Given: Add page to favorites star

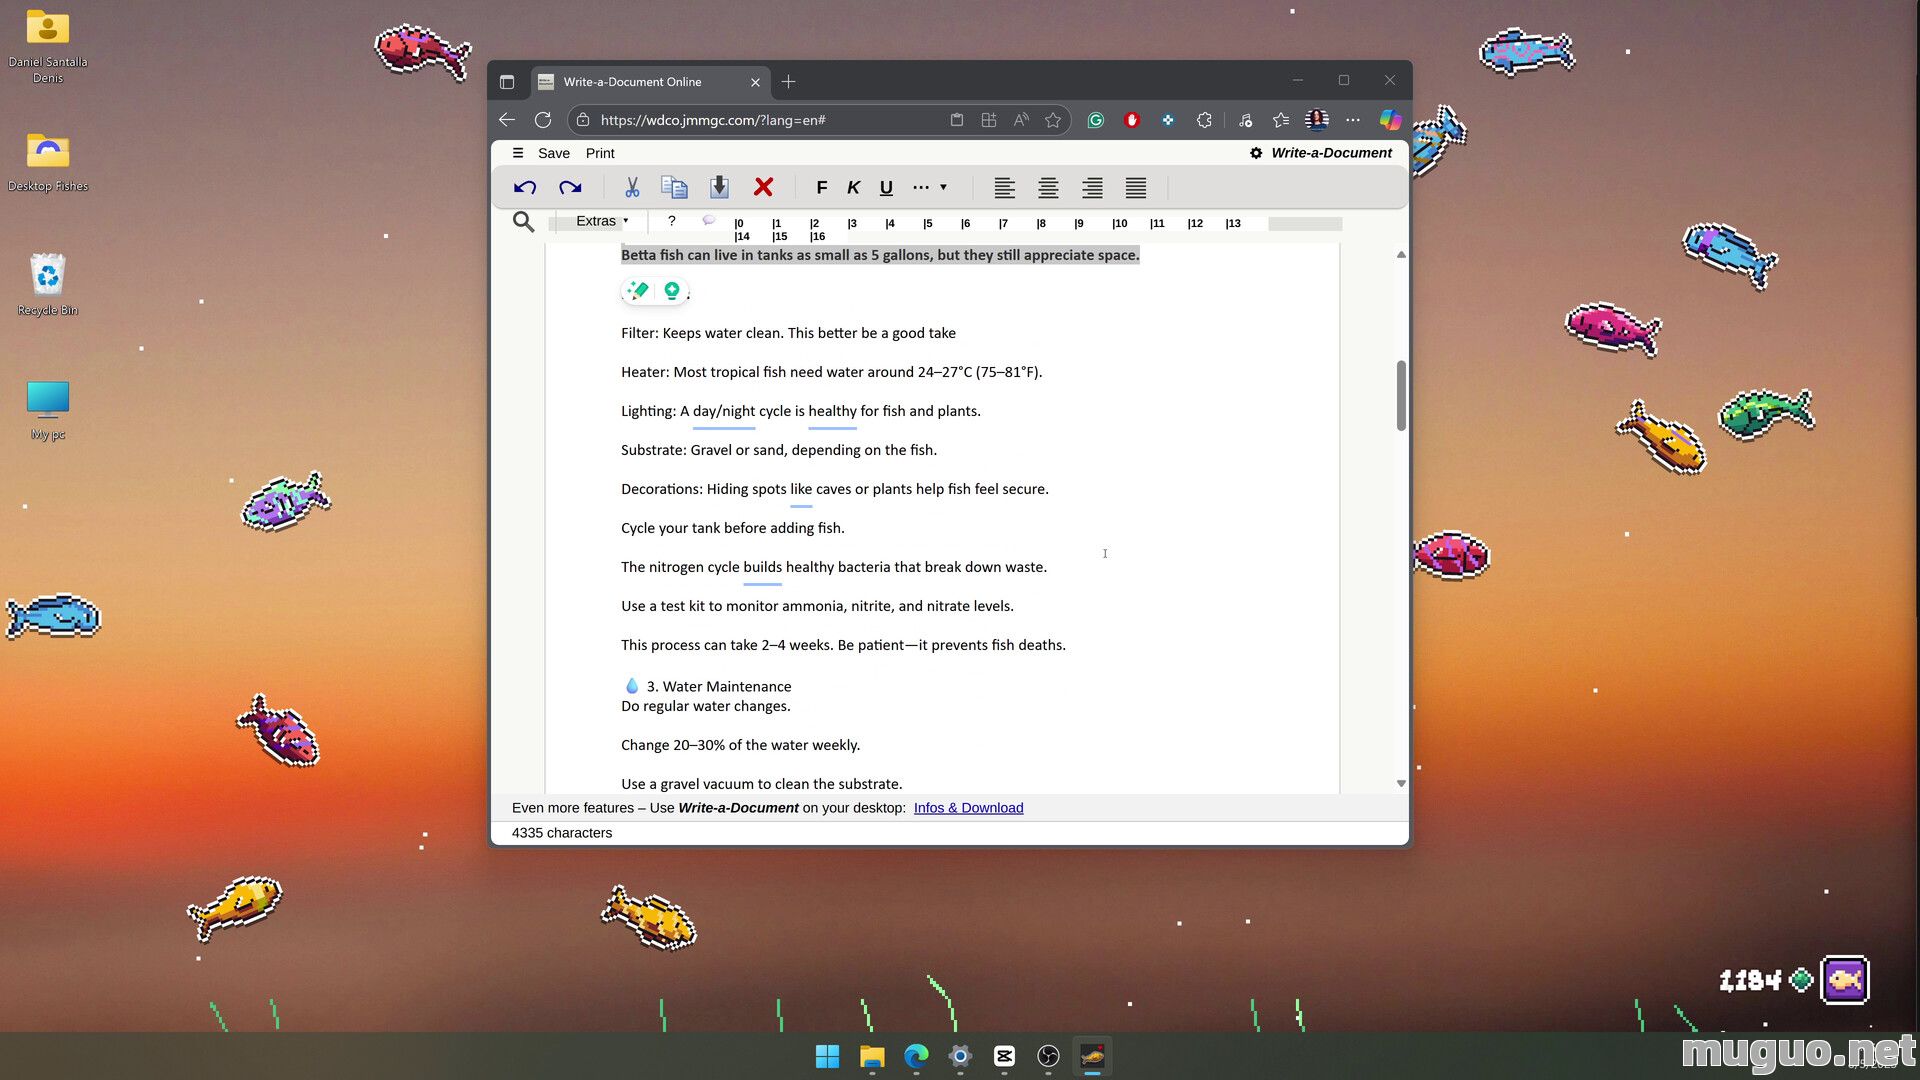Looking at the screenshot, I should click(1053, 120).
